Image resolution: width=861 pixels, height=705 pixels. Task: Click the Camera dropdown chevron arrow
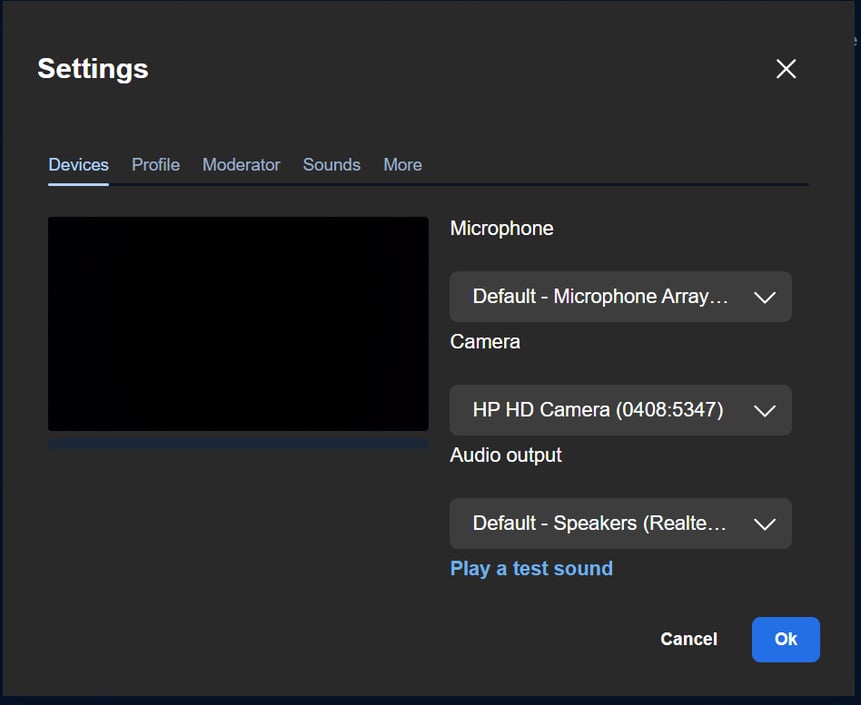764,410
